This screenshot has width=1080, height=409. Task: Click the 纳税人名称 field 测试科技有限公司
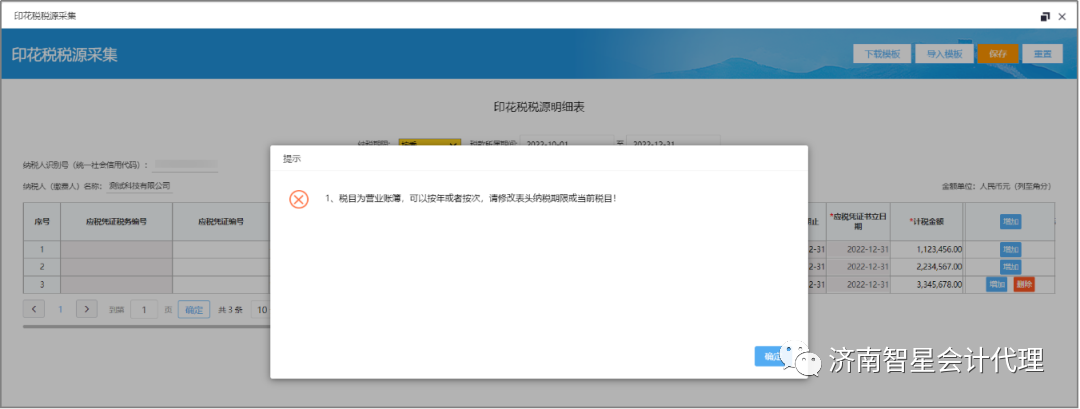pyautogui.click(x=140, y=186)
